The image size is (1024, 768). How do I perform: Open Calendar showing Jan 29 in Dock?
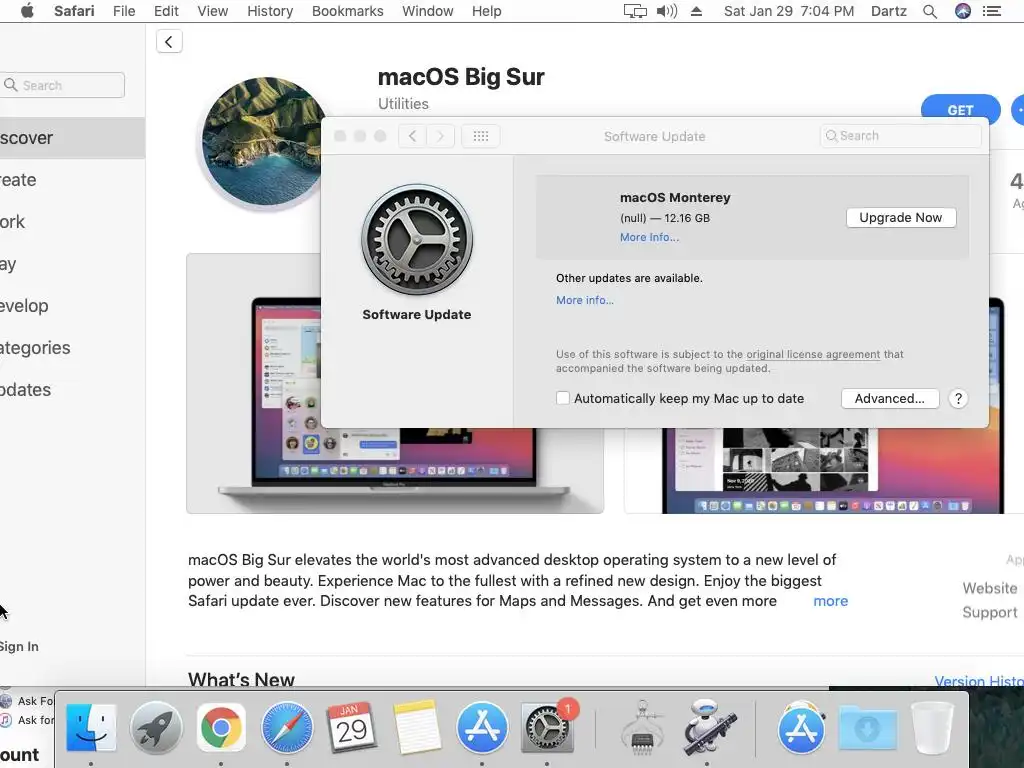tap(351, 727)
